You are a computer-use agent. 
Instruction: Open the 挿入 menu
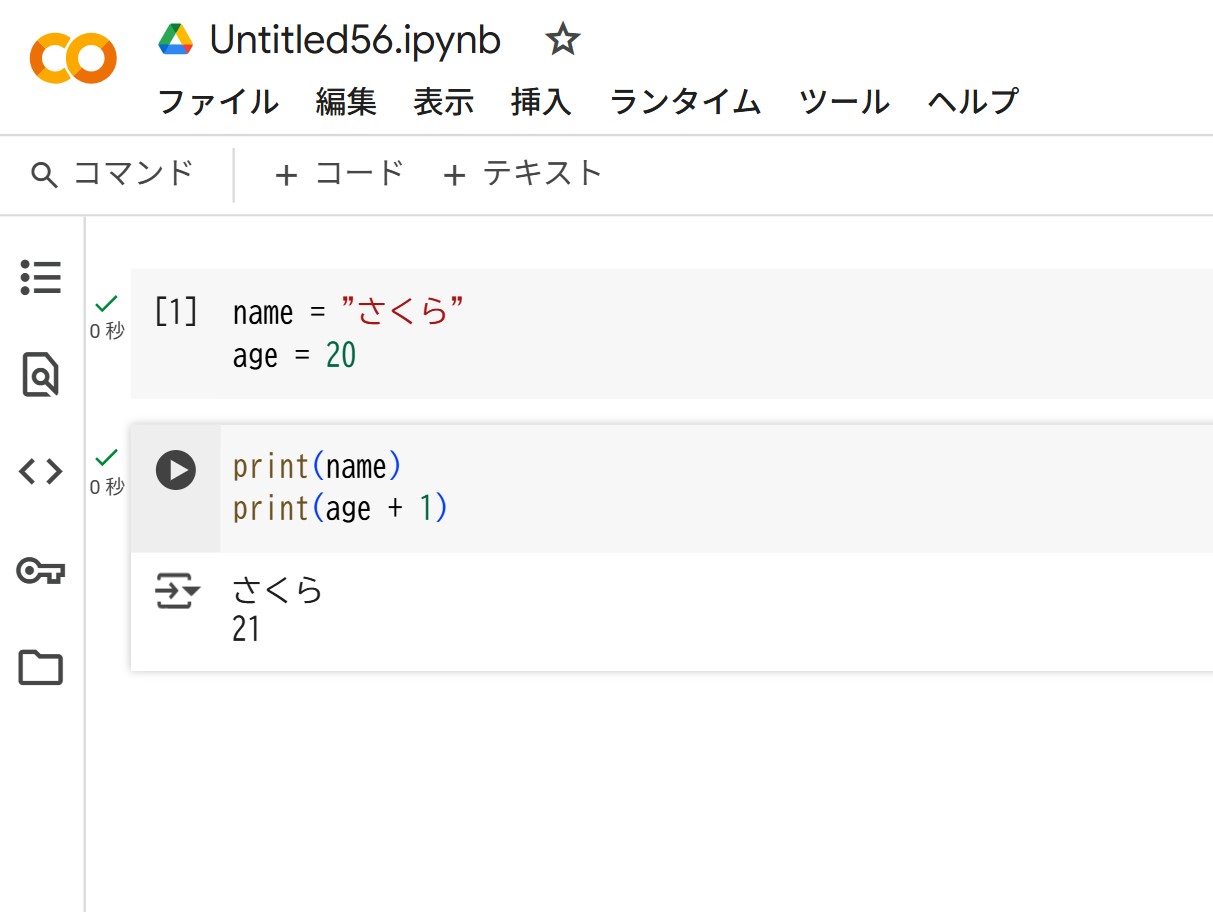[541, 102]
